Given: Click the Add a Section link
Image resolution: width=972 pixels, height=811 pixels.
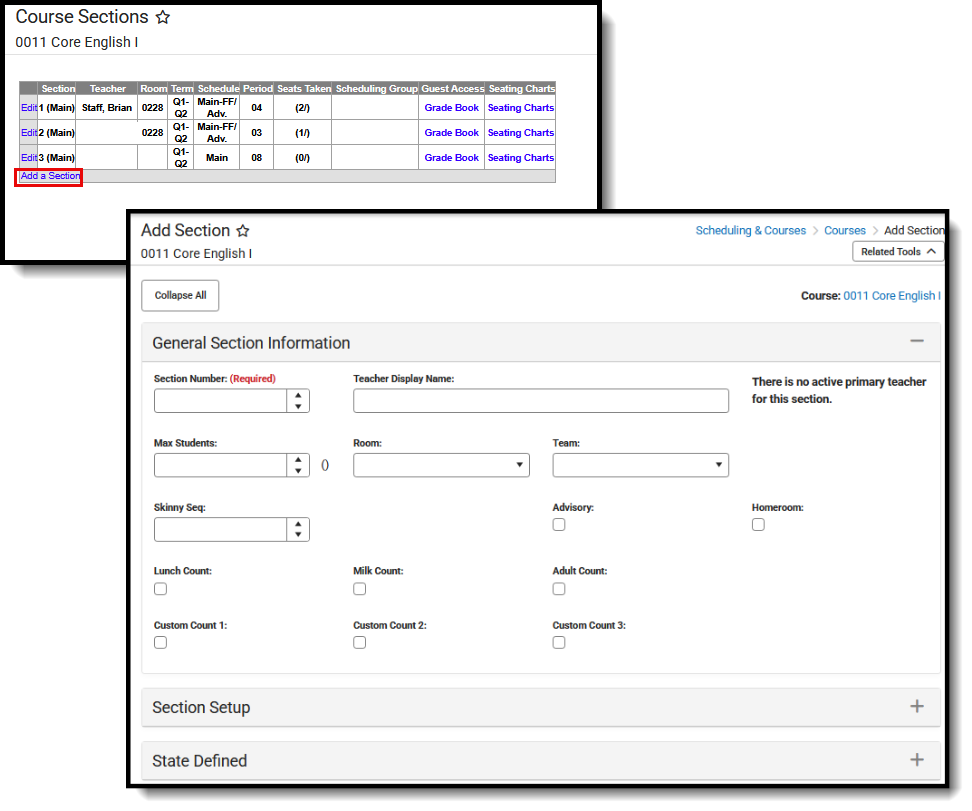Looking at the screenshot, I should point(48,175).
